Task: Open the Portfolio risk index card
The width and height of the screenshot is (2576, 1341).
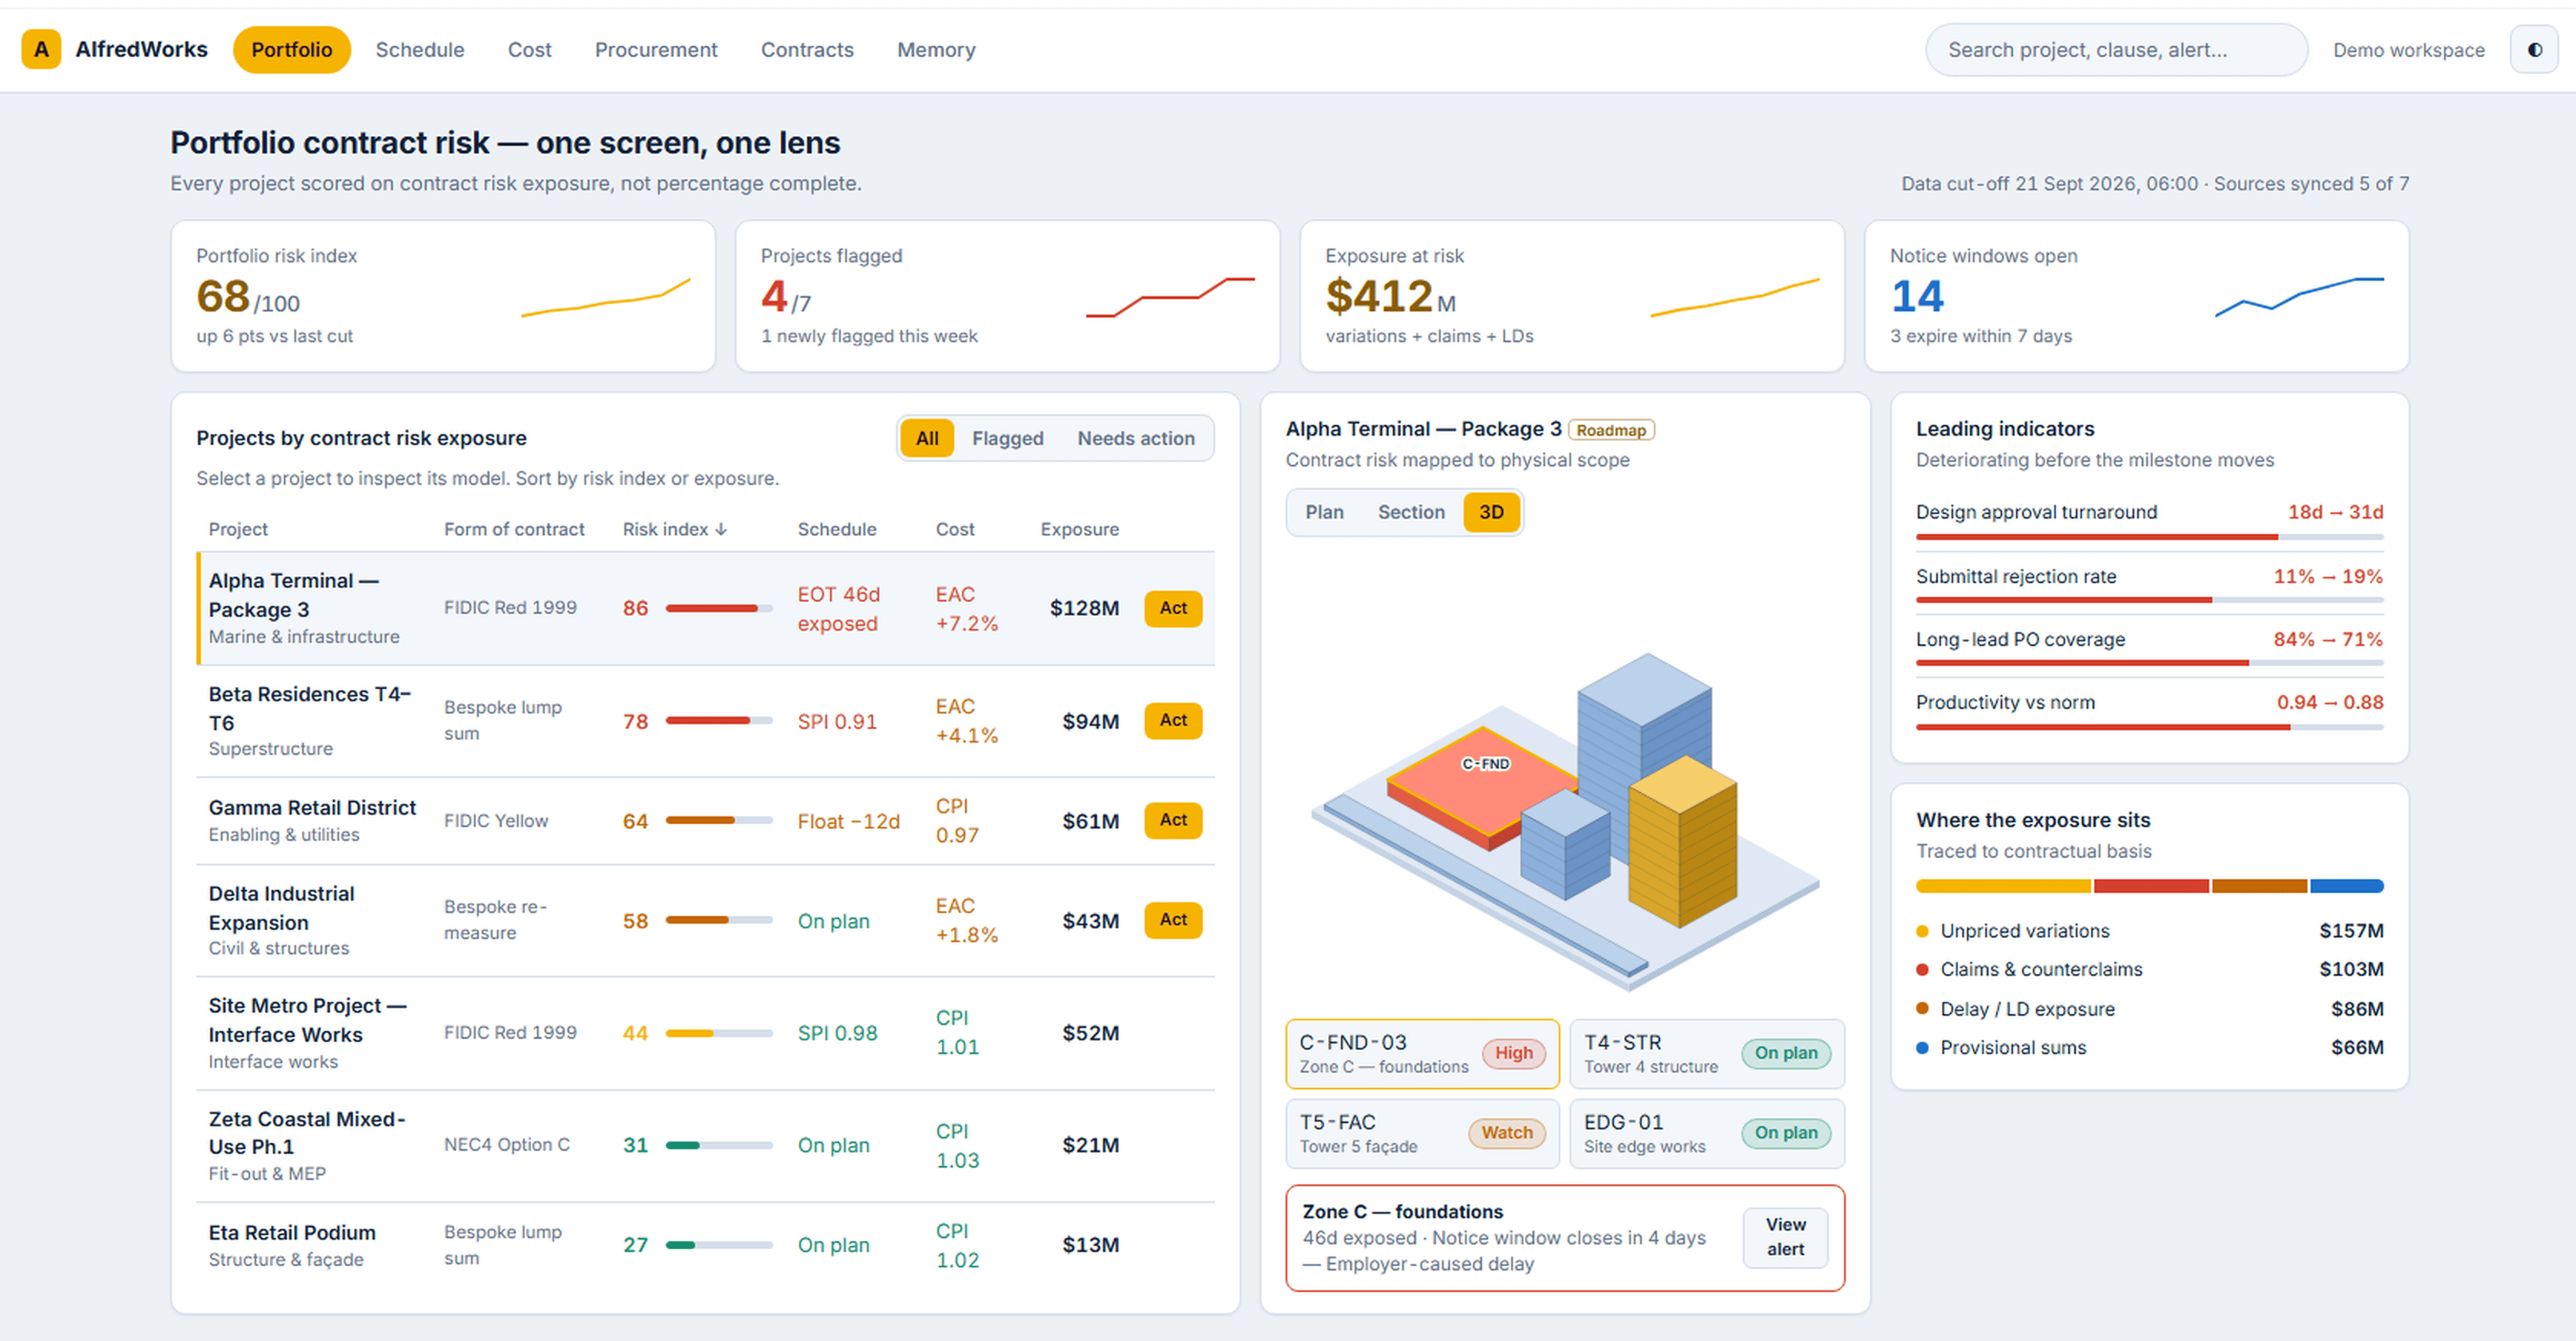Action: [x=443, y=296]
